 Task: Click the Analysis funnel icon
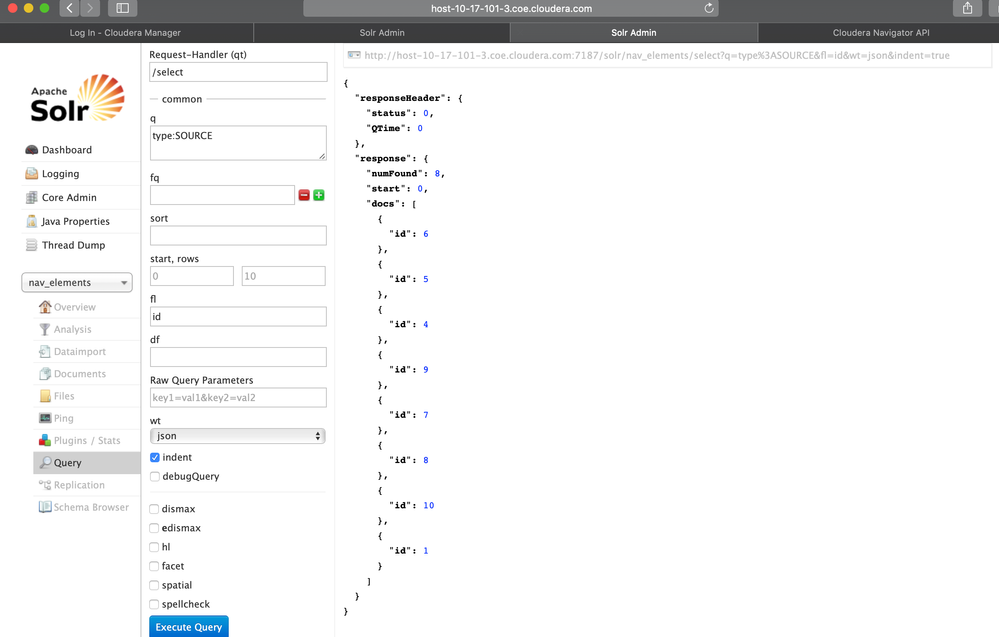pos(45,329)
